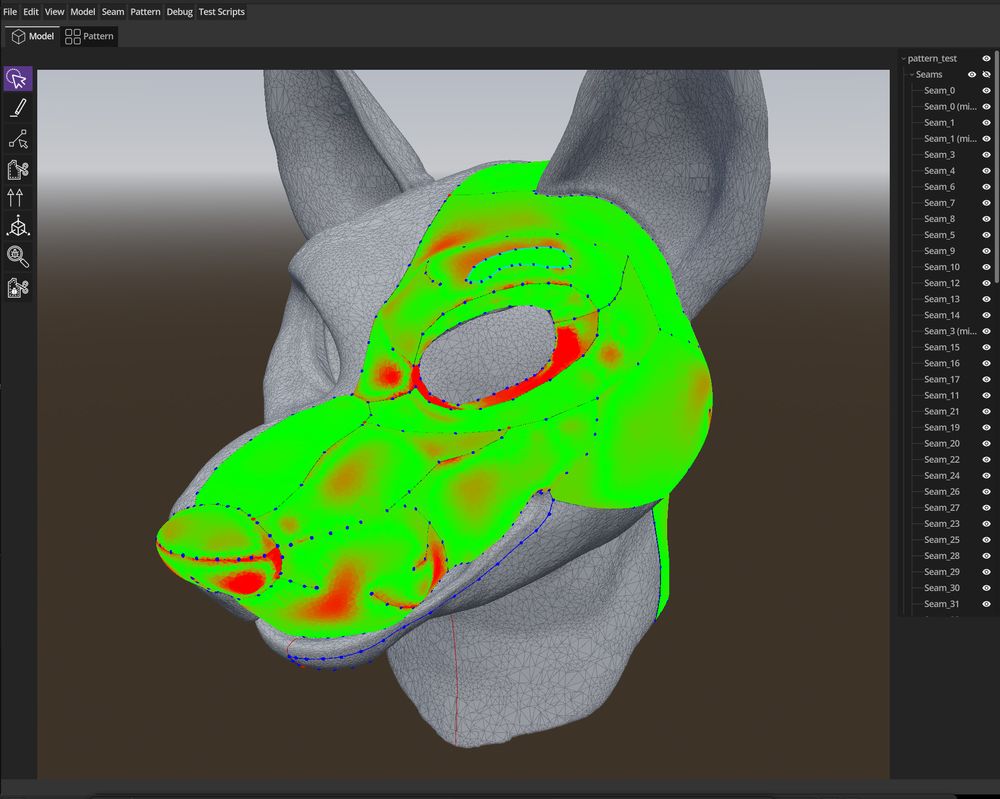Open the Seam menu
This screenshot has width=1000, height=799.
pos(113,11)
